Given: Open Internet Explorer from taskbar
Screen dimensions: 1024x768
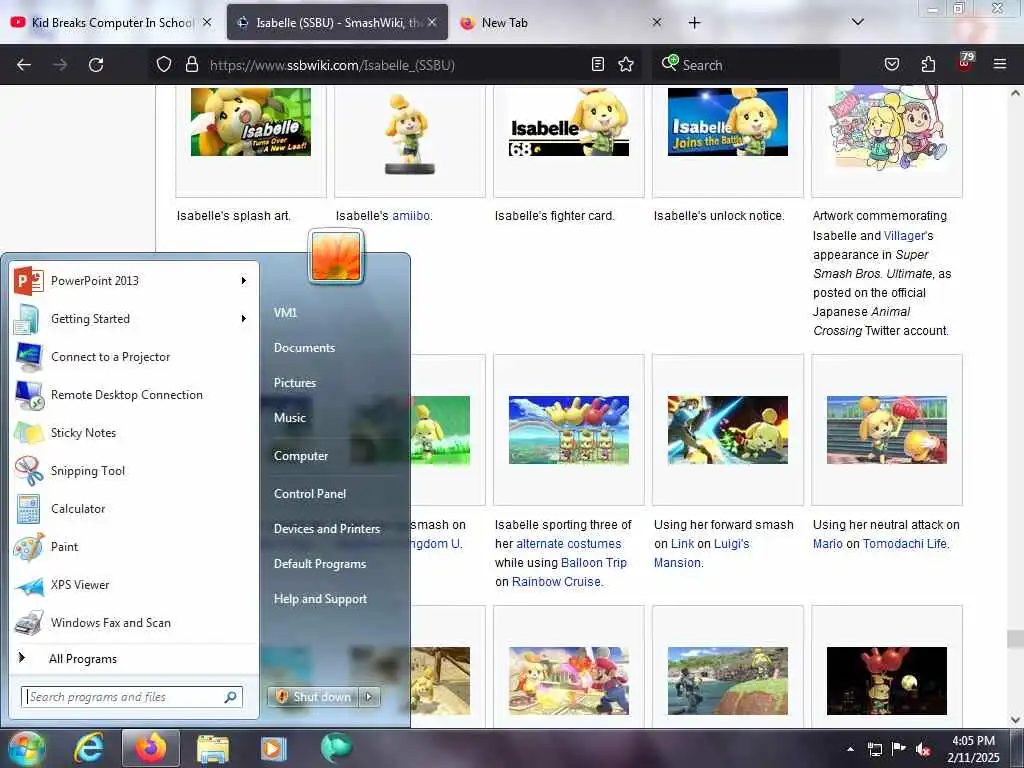Looking at the screenshot, I should tap(88, 748).
